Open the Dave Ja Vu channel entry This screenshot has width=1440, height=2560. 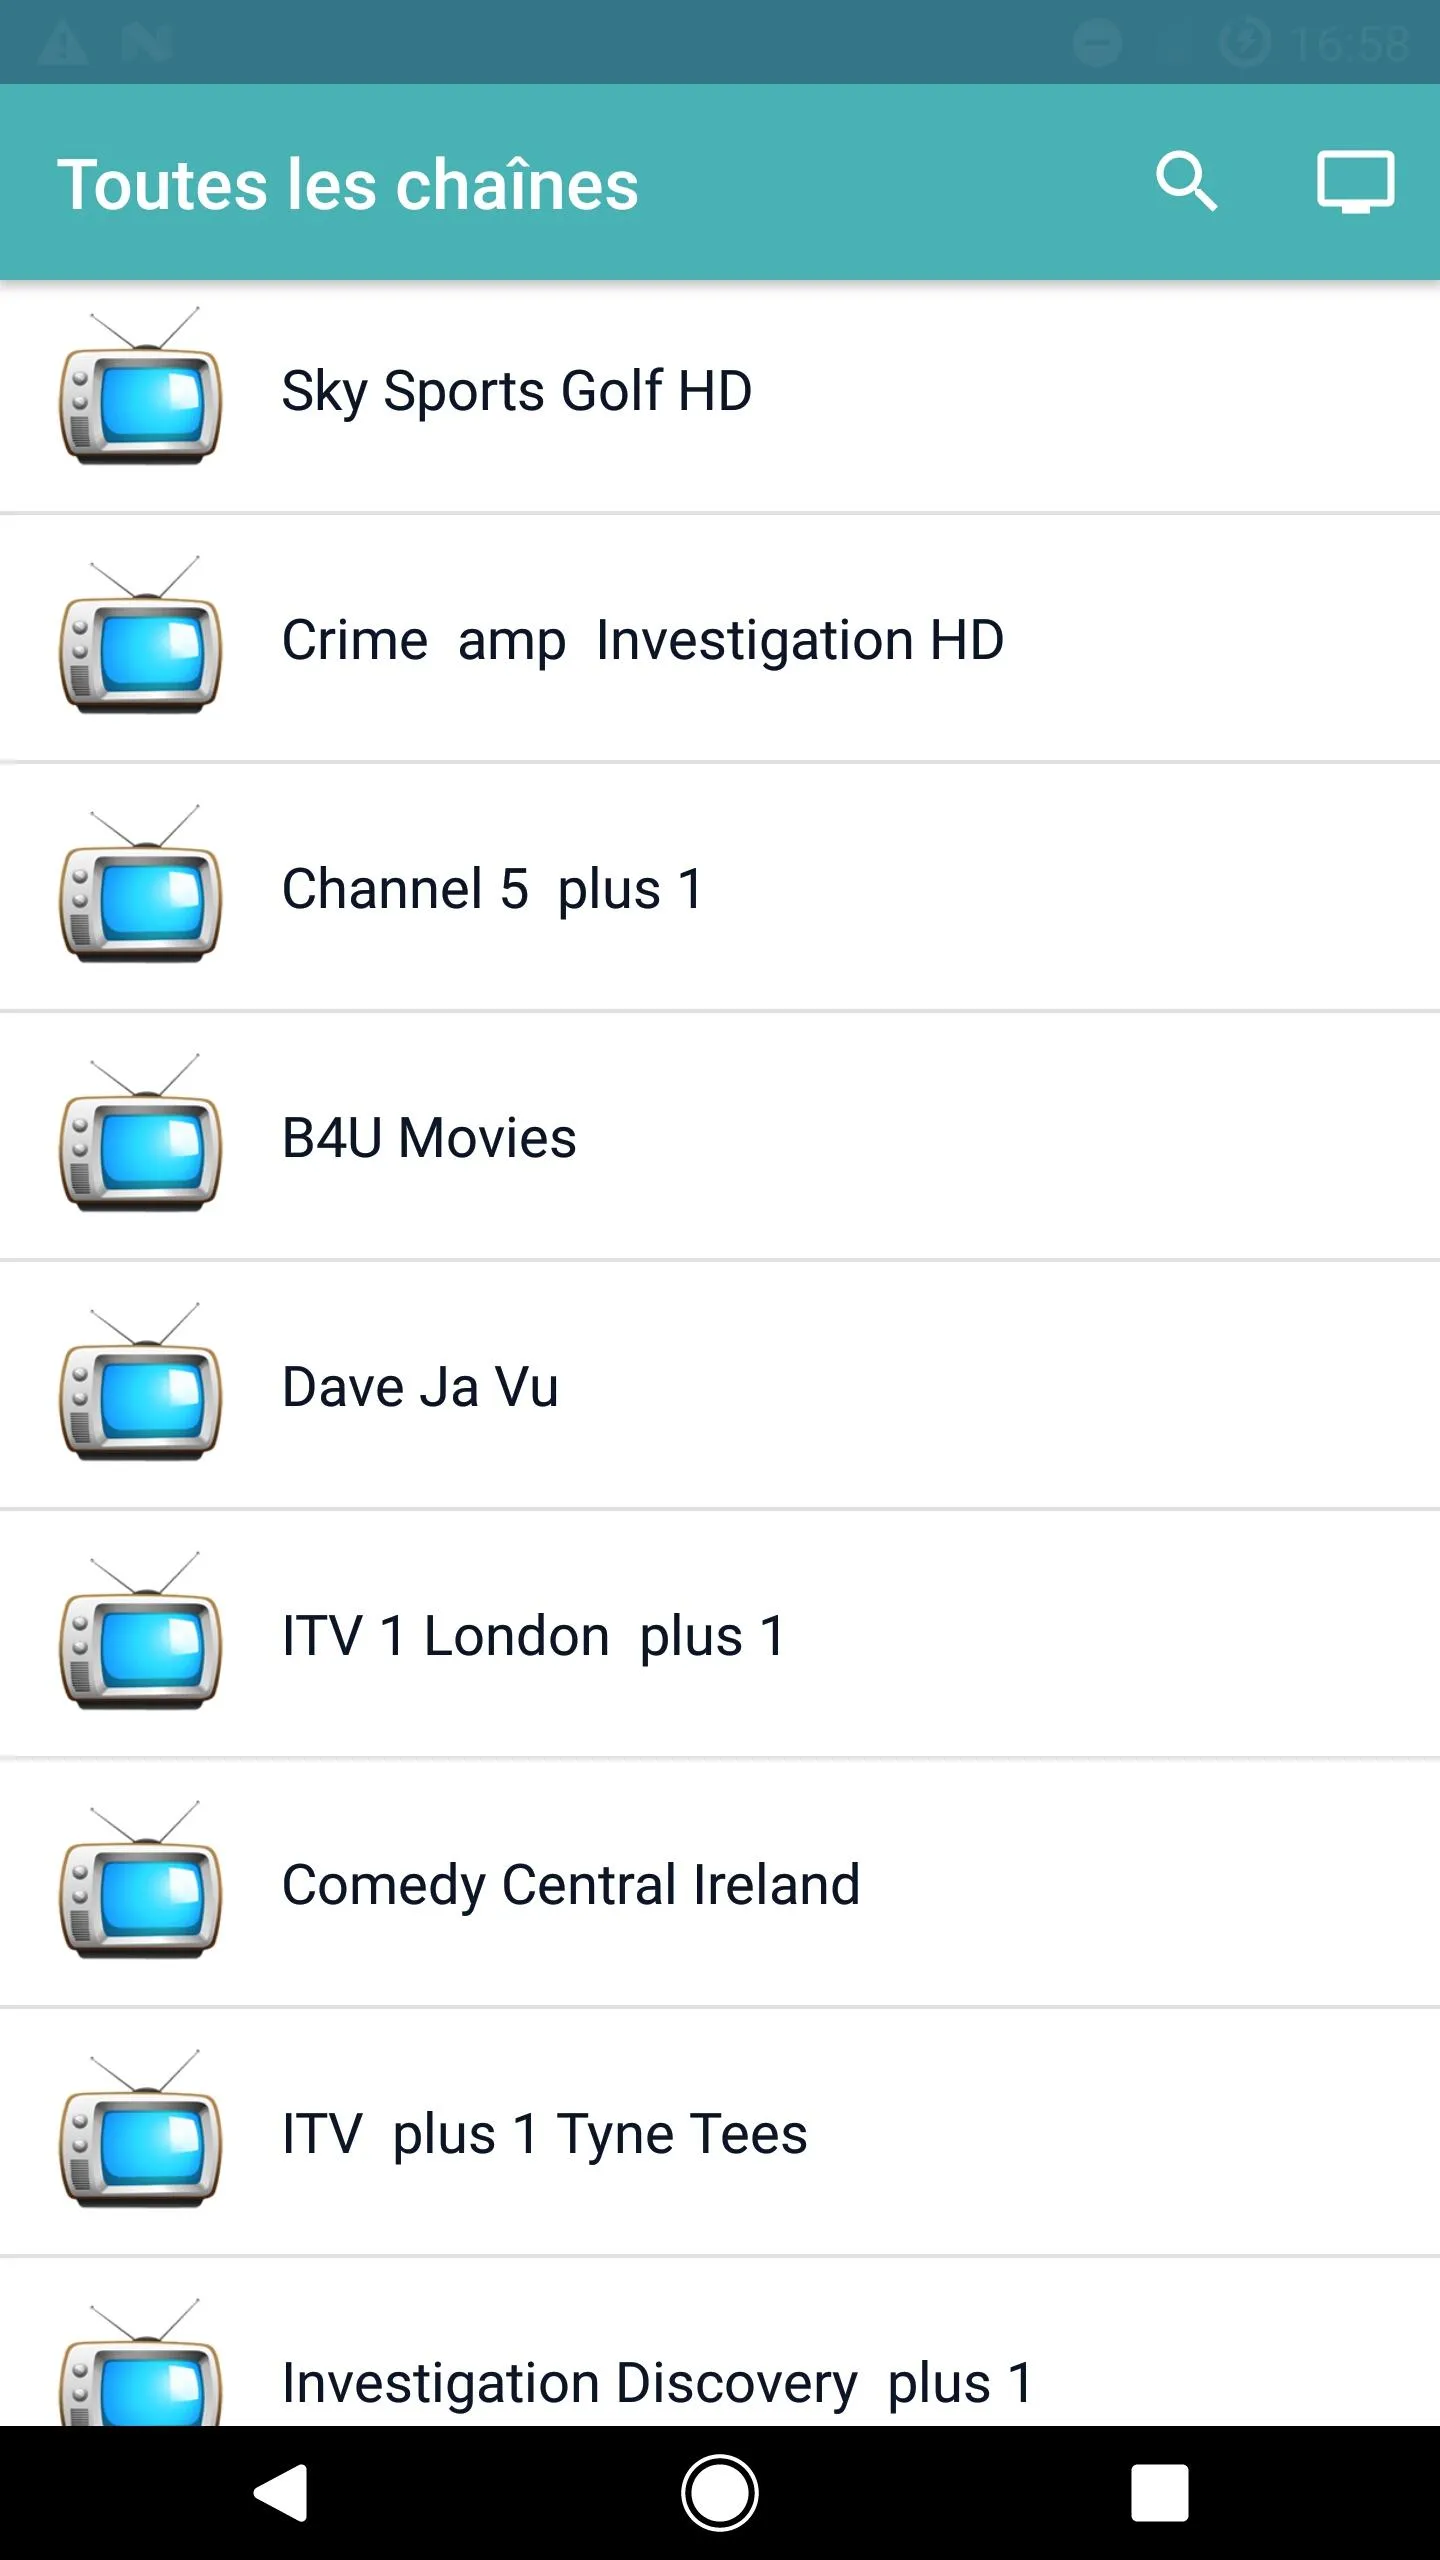click(420, 1386)
